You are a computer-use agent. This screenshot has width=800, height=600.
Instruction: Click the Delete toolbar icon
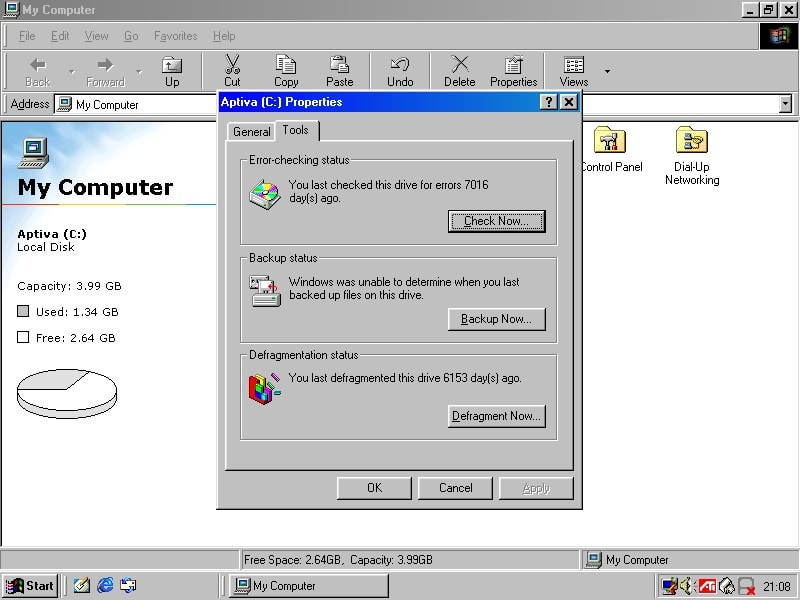(459, 71)
